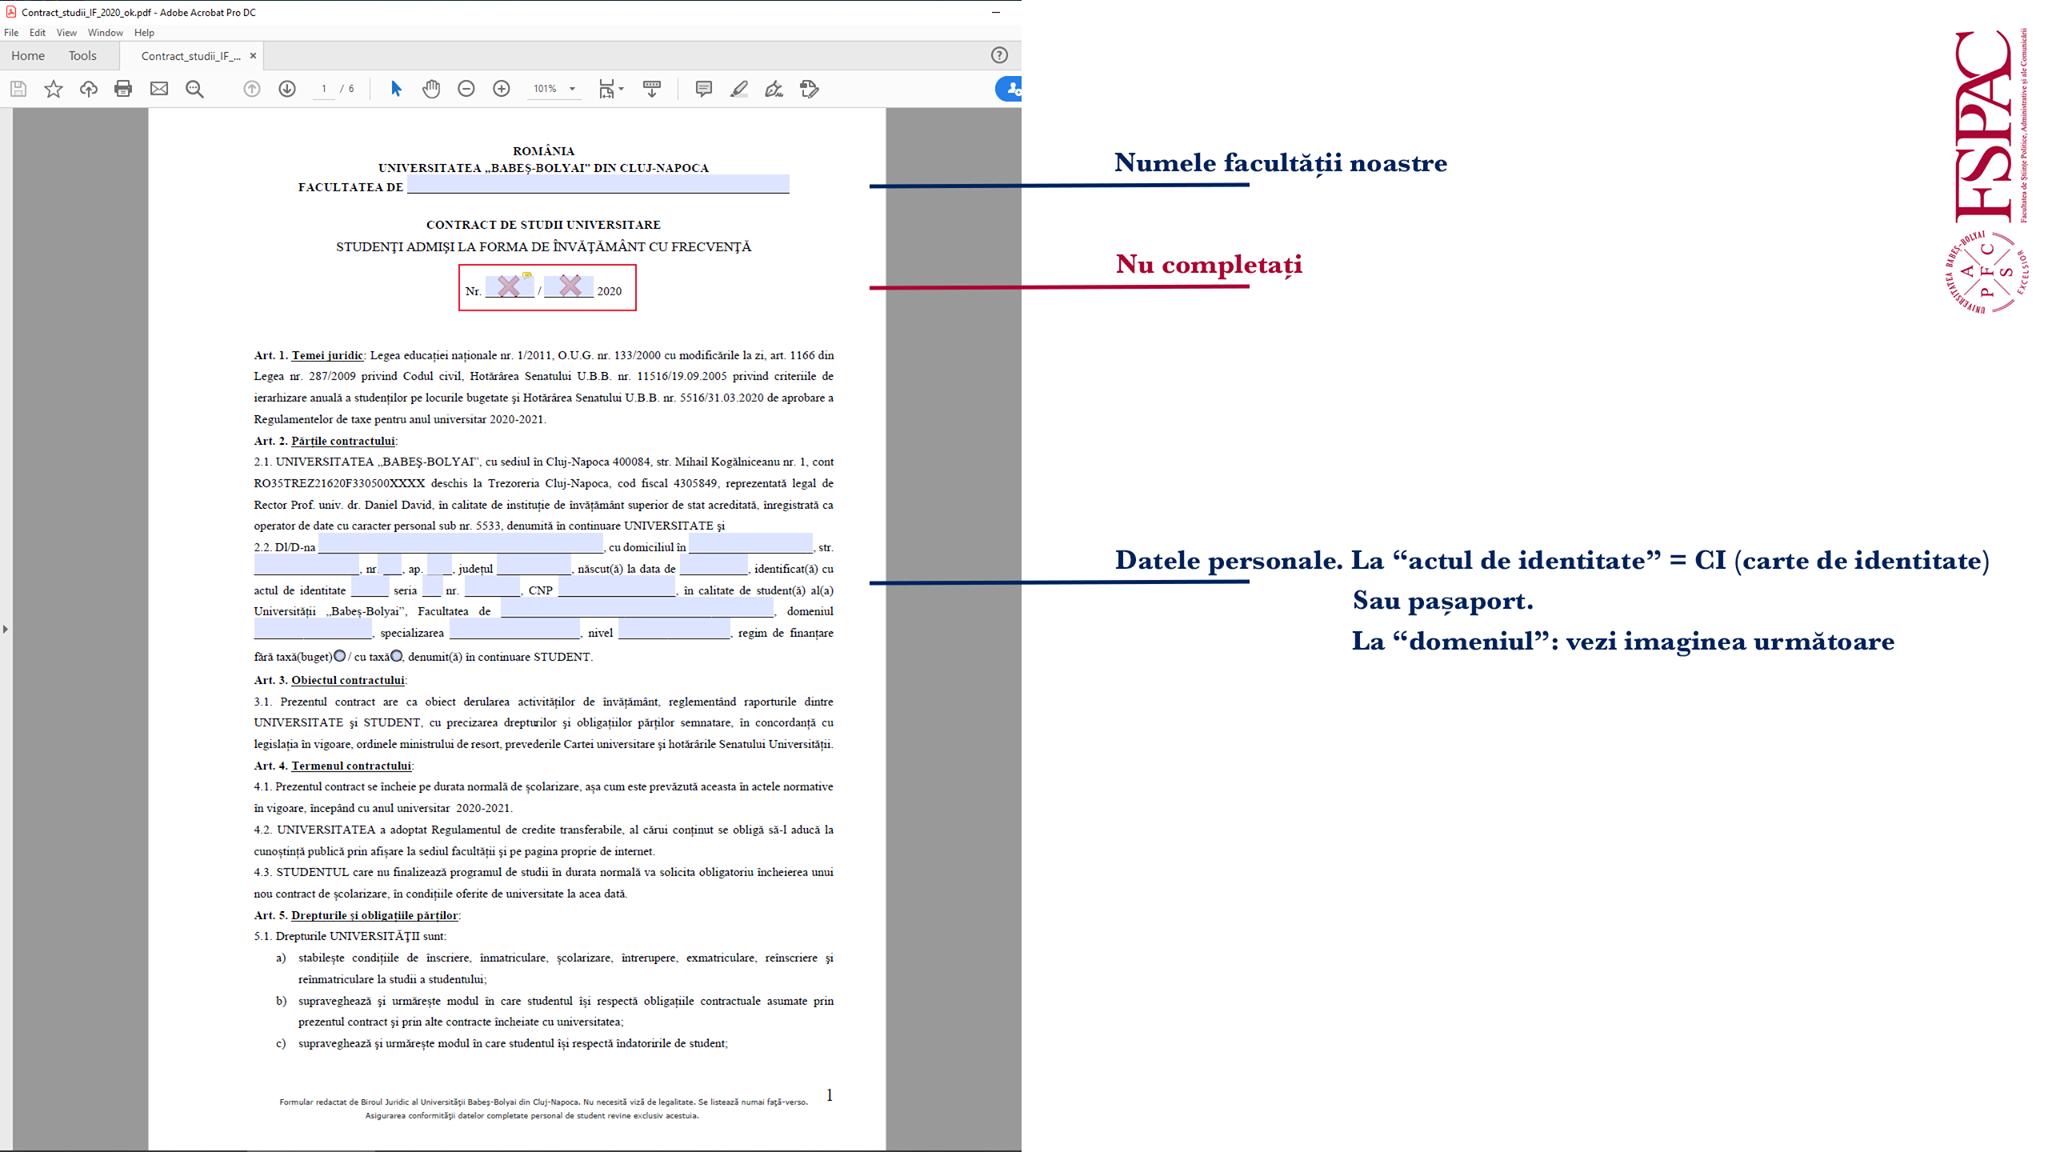Upload the file to the cloud
This screenshot has height=1152, width=2048.
pos(89,89)
